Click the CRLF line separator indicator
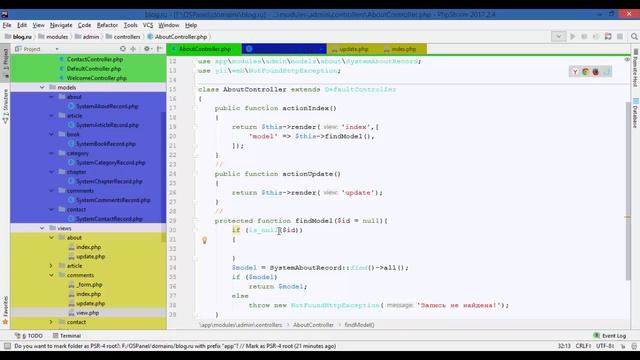This screenshot has height=360, width=640. [x=583, y=346]
